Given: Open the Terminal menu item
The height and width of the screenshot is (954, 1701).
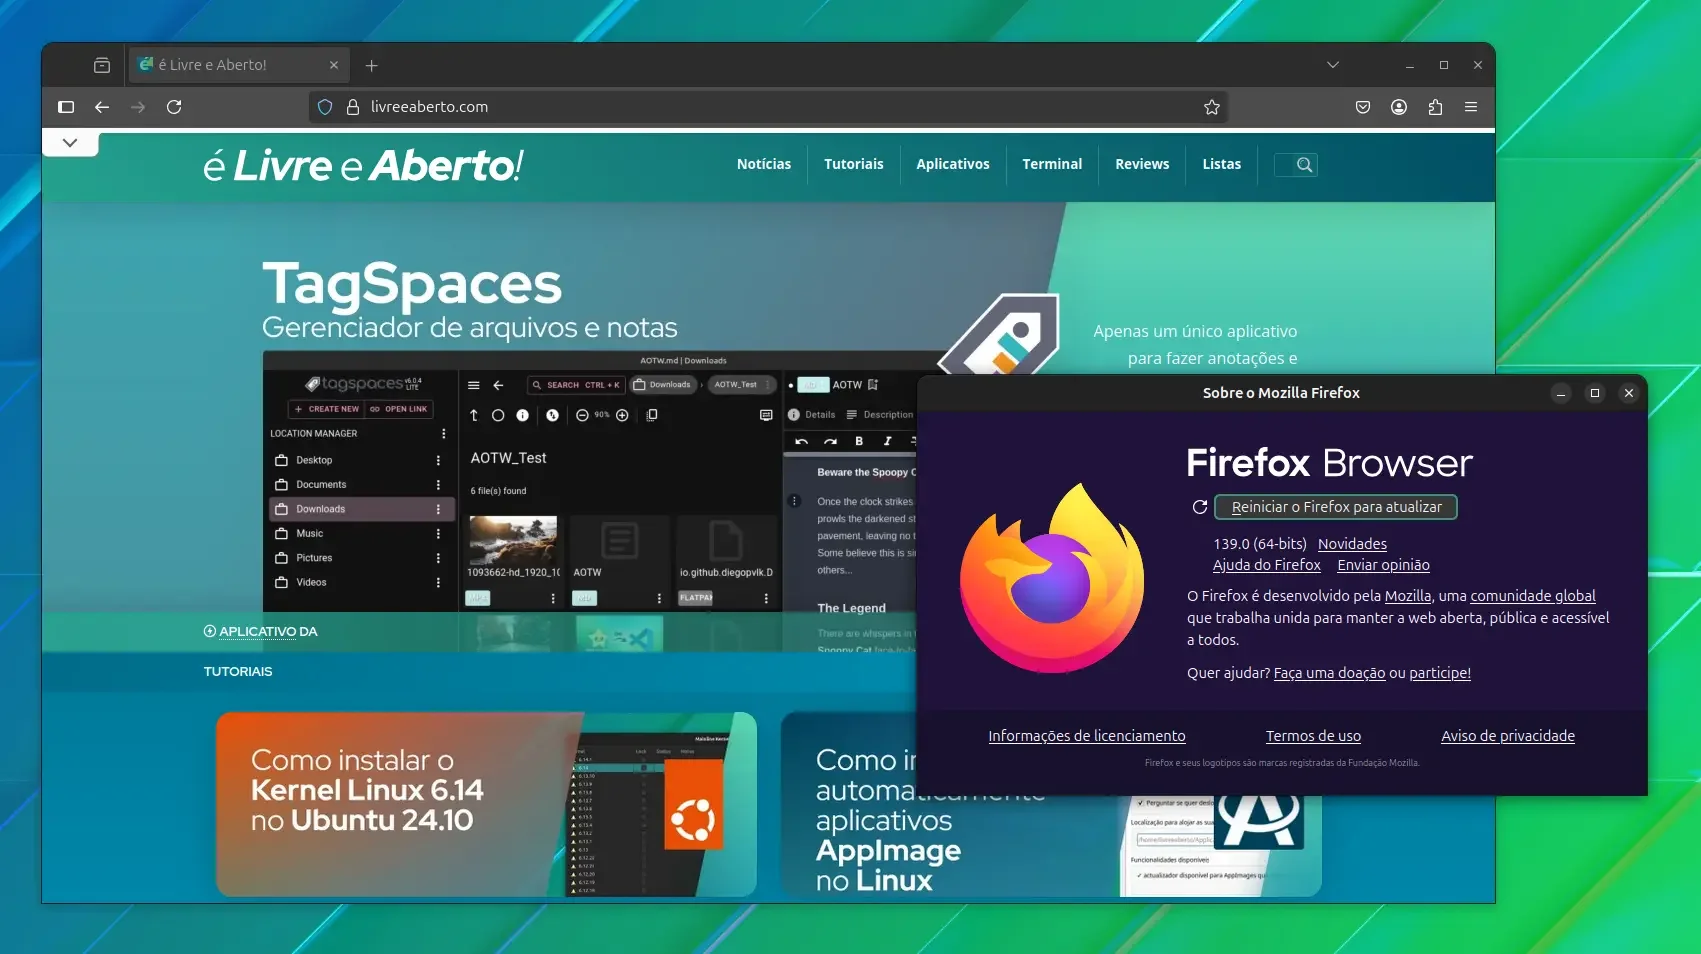Looking at the screenshot, I should 1052,164.
